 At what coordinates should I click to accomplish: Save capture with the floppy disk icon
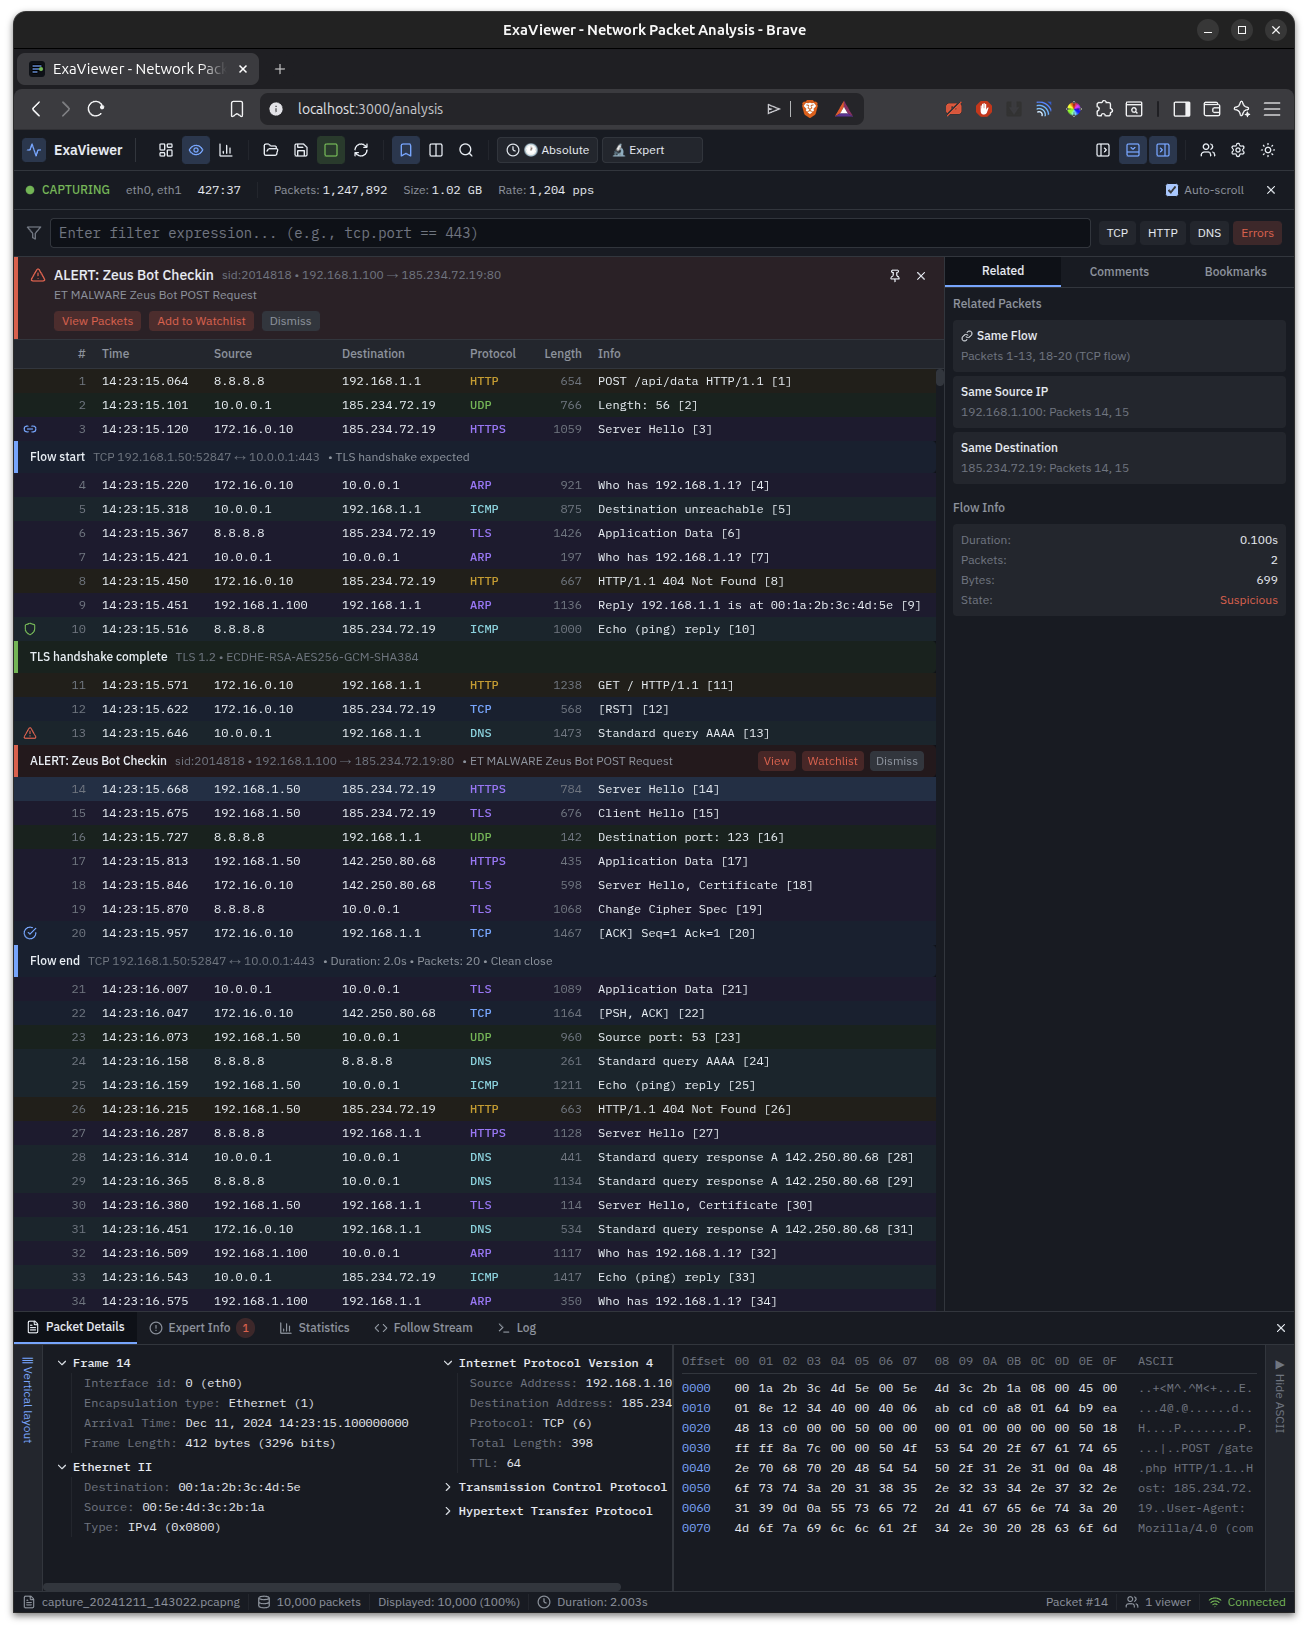[x=301, y=150]
